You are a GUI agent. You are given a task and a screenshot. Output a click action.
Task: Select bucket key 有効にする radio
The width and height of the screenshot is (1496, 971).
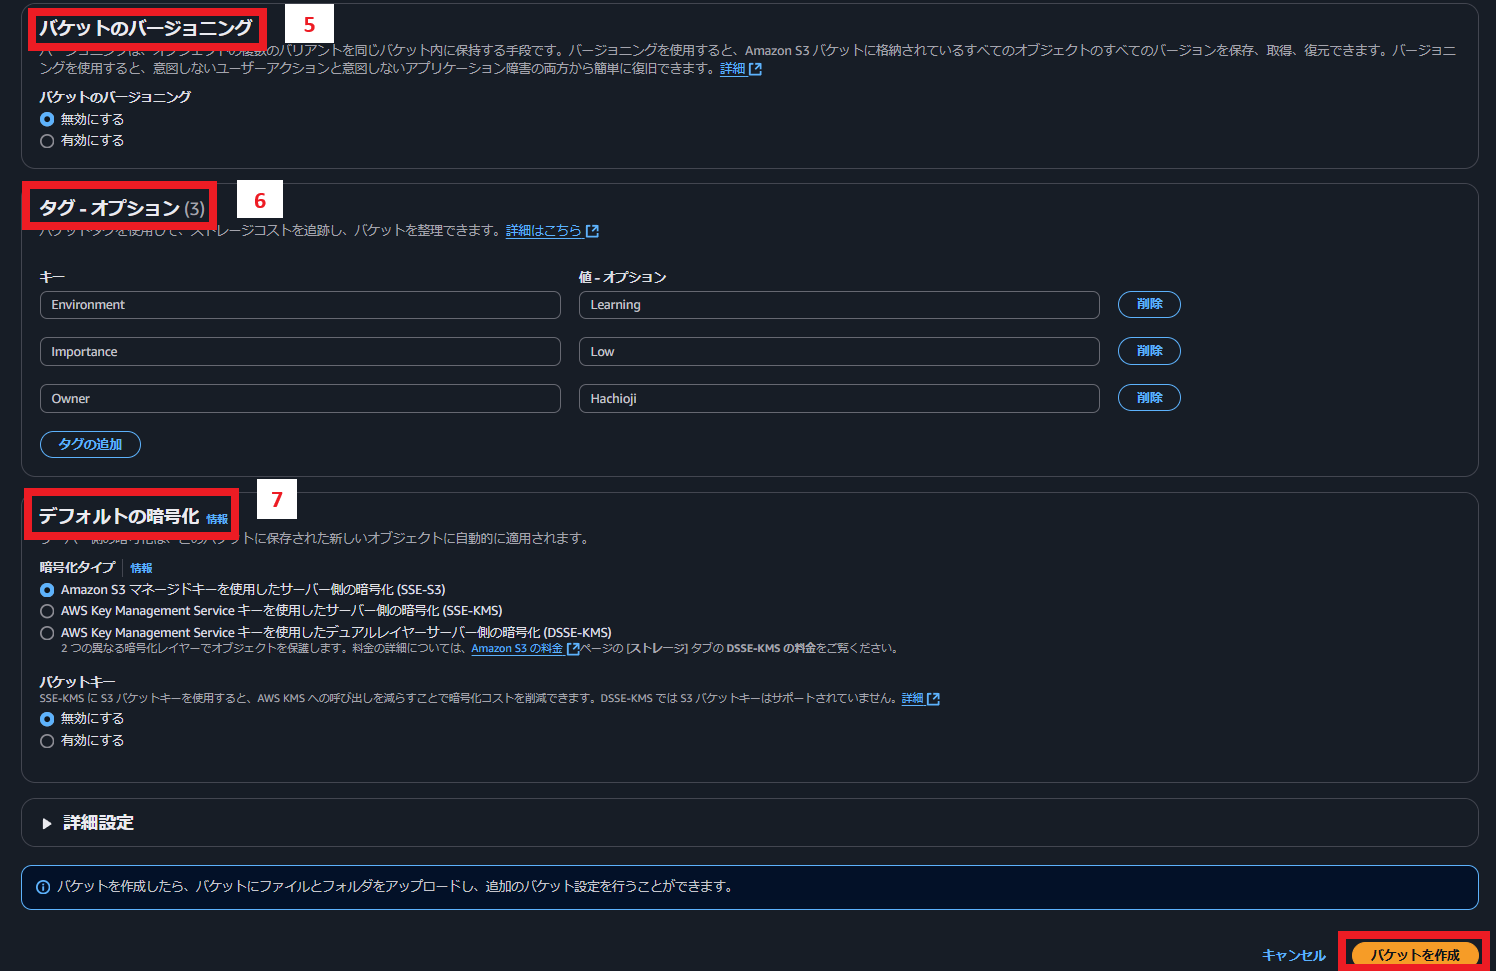(47, 741)
